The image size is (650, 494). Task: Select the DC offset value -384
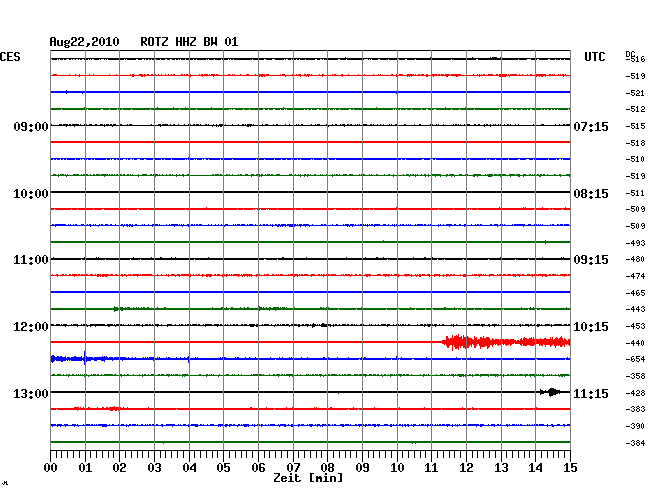[x=635, y=443]
